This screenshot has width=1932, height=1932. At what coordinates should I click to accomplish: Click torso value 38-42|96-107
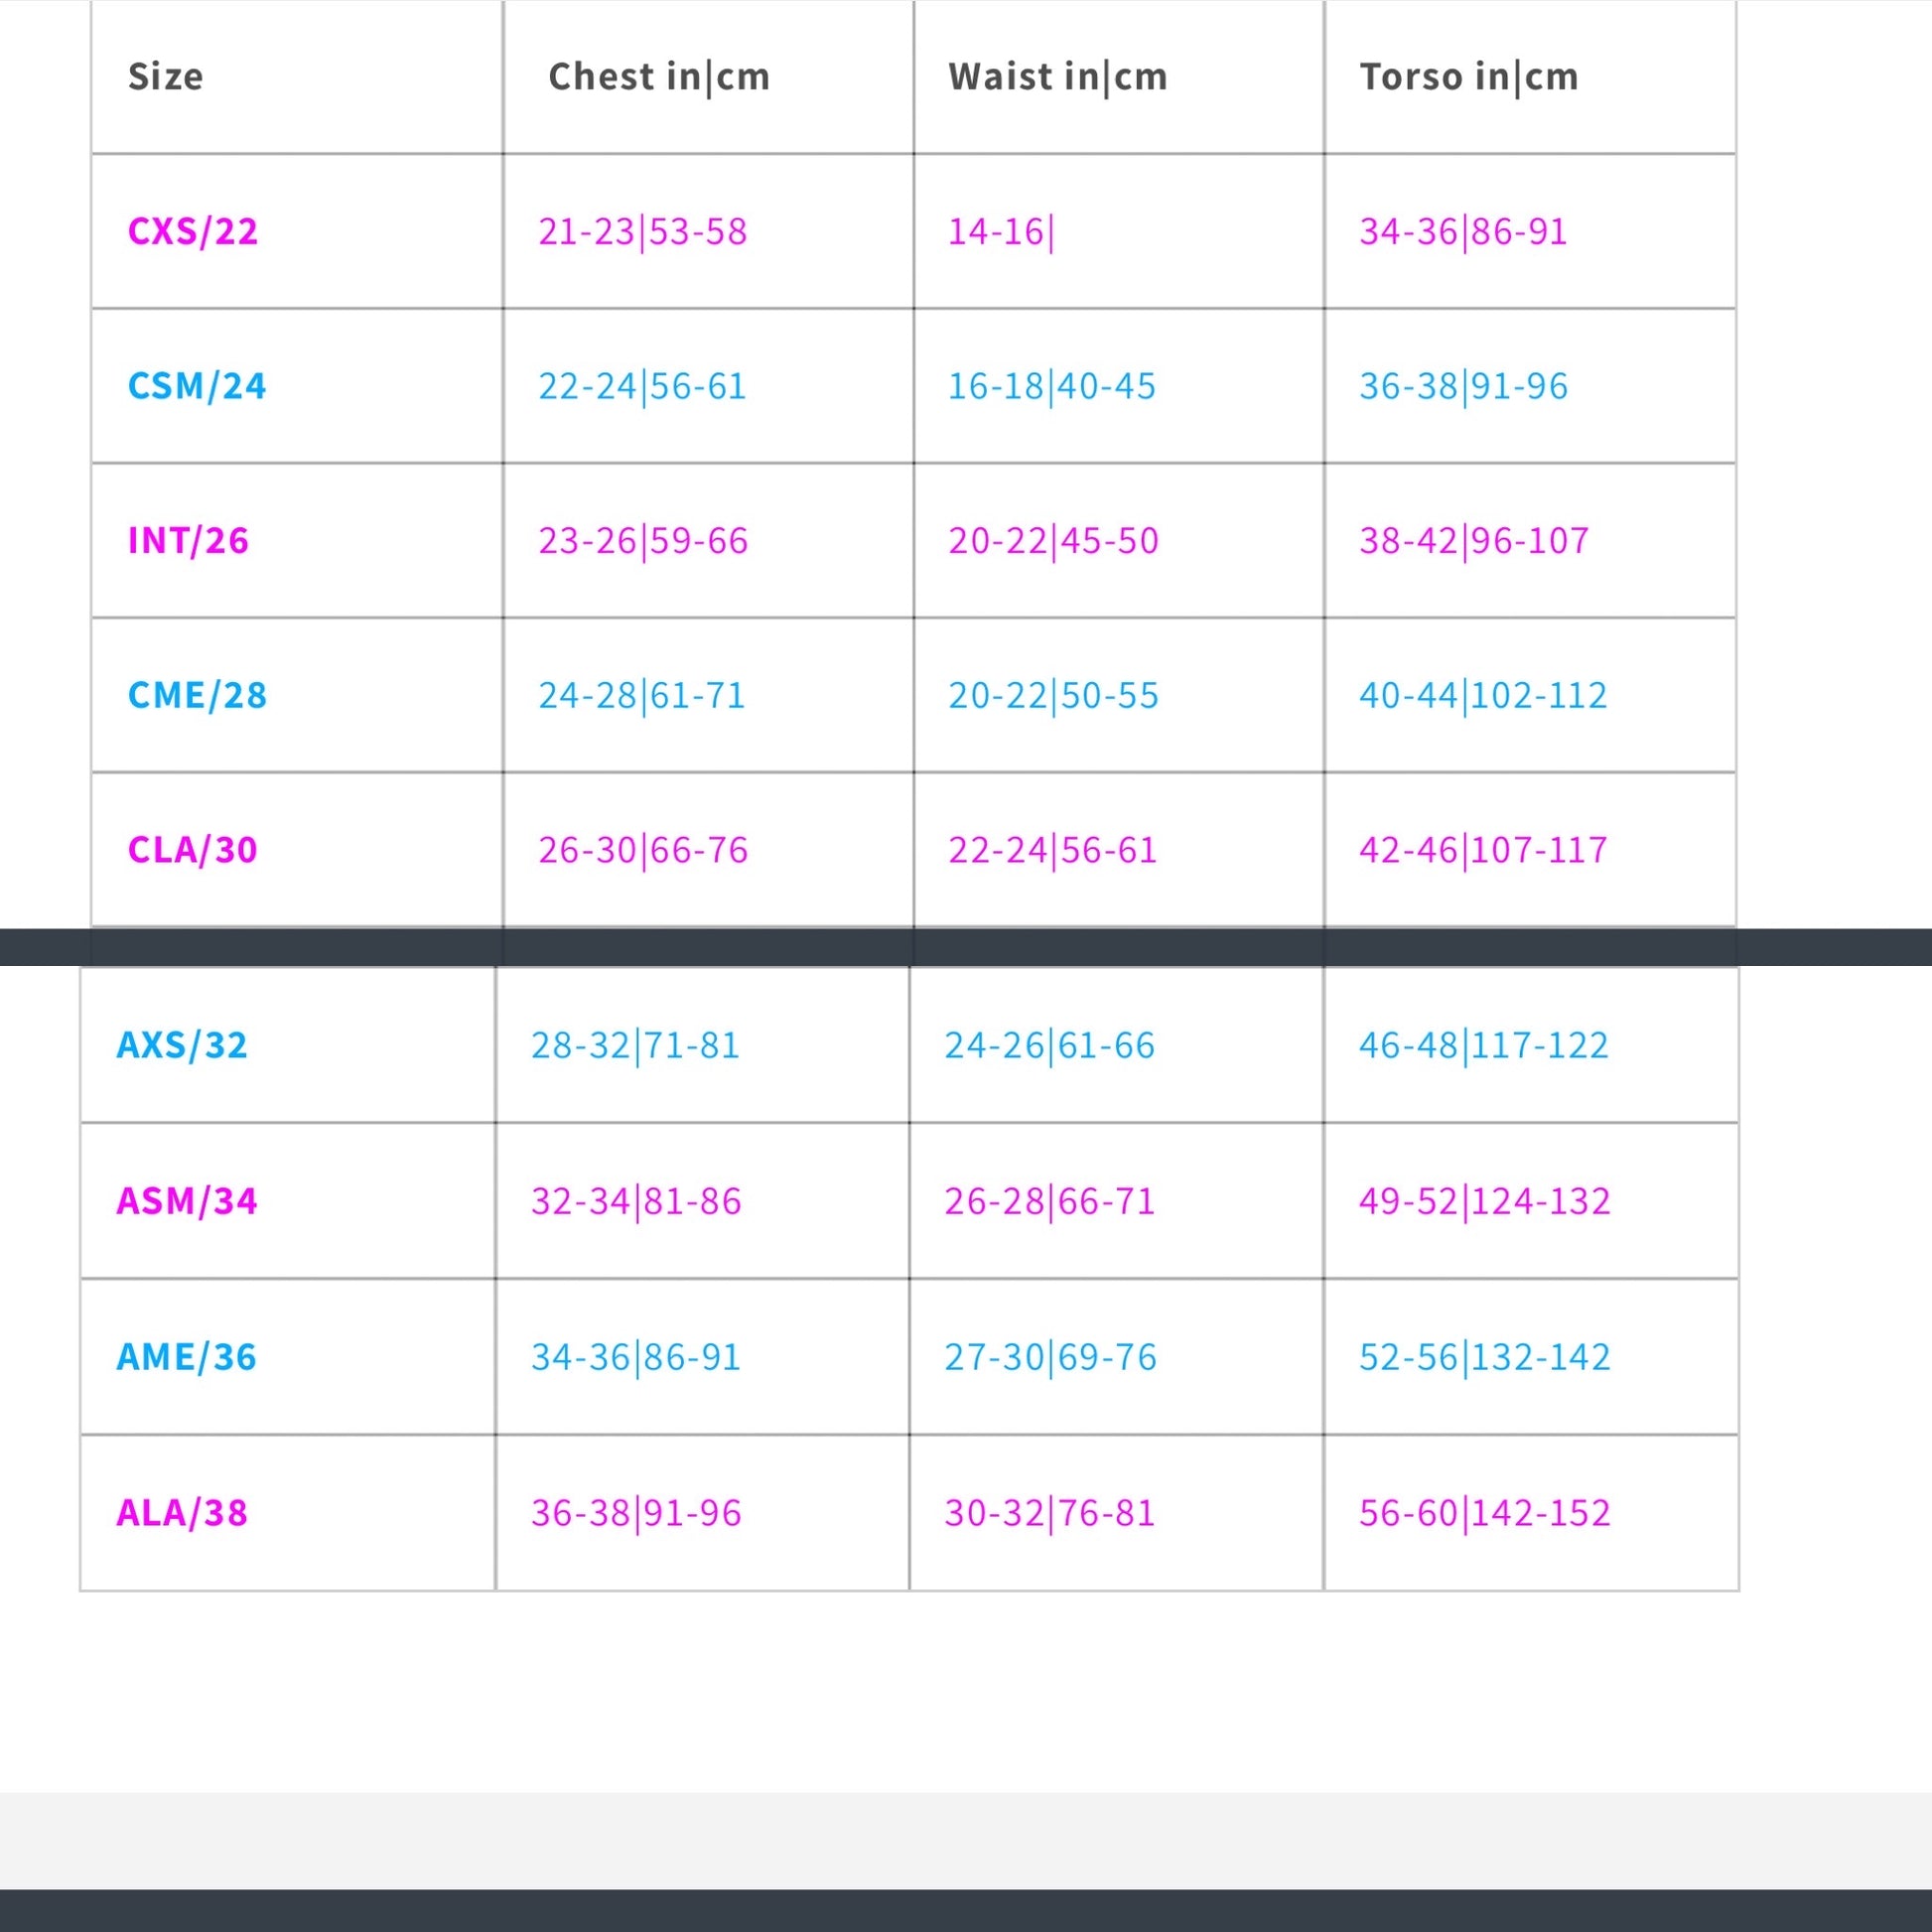click(x=1474, y=541)
